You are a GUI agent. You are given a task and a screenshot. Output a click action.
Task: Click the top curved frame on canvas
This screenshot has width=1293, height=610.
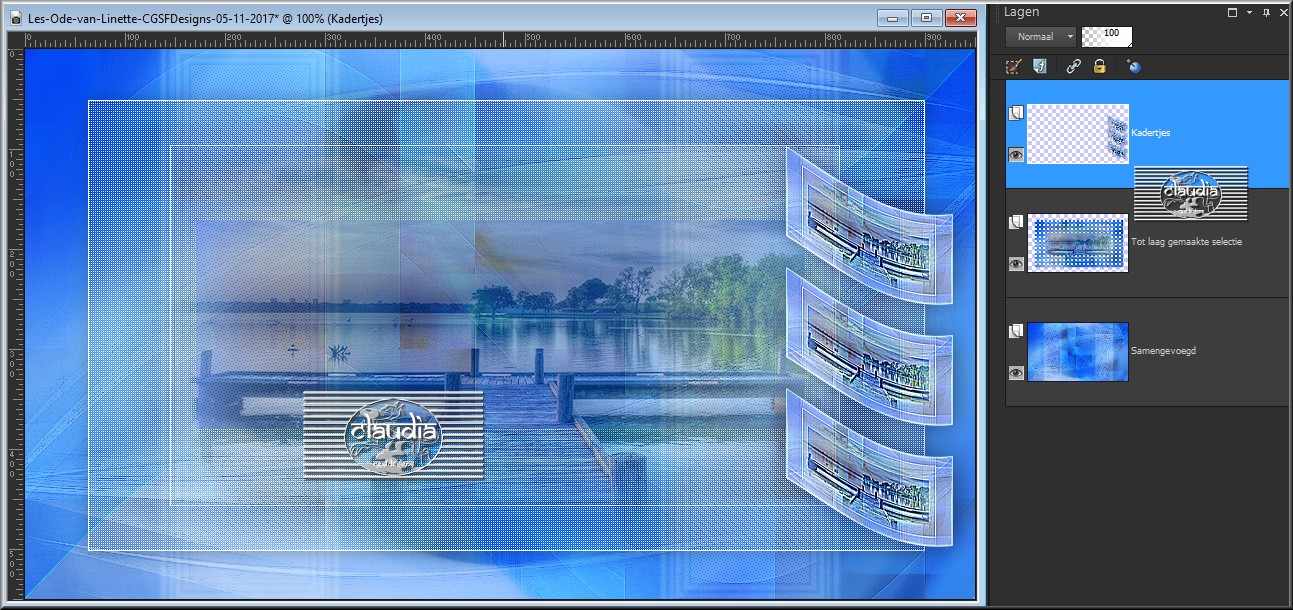click(x=868, y=226)
